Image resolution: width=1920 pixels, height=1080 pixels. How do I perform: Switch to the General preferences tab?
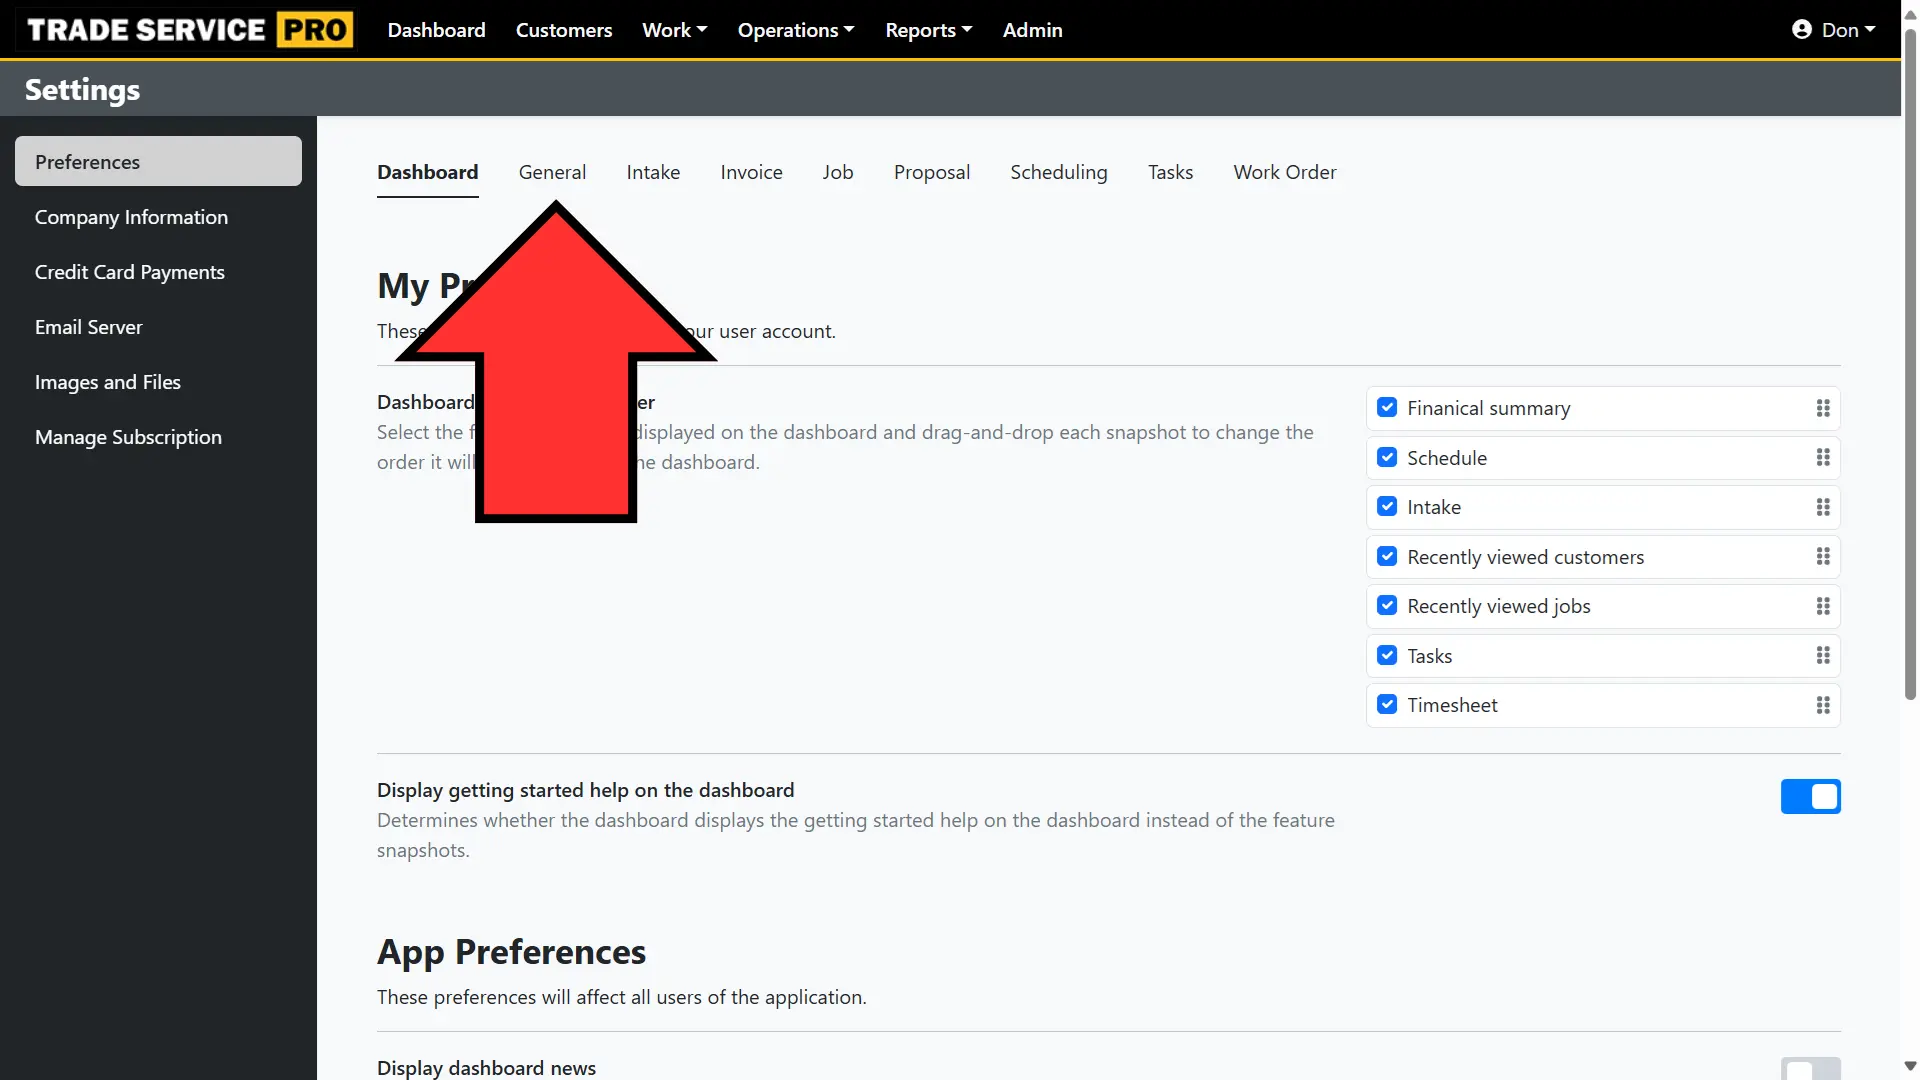pos(552,172)
